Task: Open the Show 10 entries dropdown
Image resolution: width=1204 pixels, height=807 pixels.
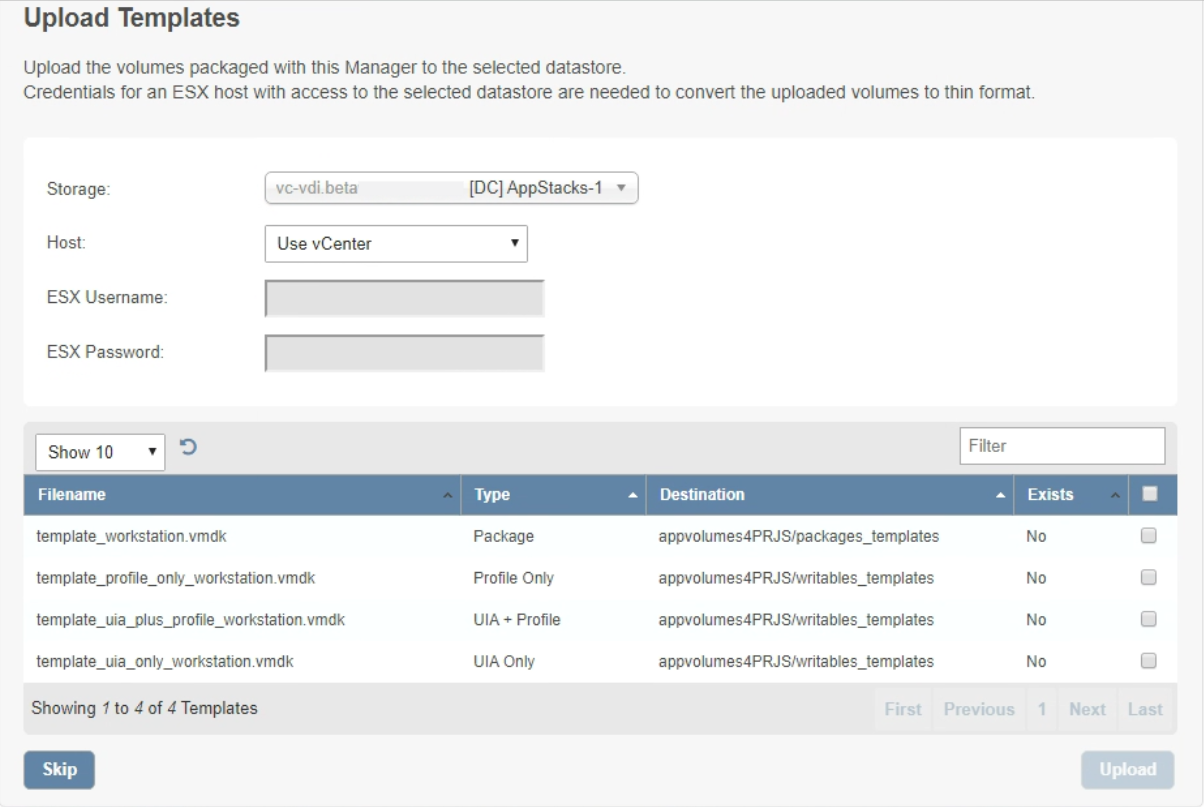Action: point(100,452)
